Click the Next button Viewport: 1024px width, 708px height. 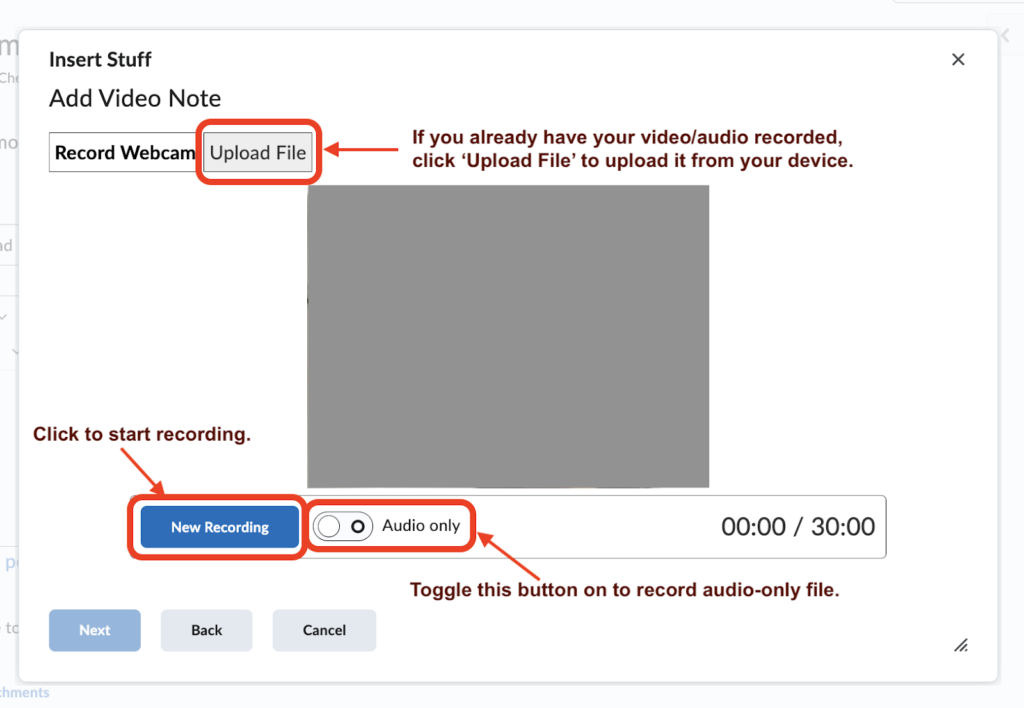pyautogui.click(x=95, y=630)
